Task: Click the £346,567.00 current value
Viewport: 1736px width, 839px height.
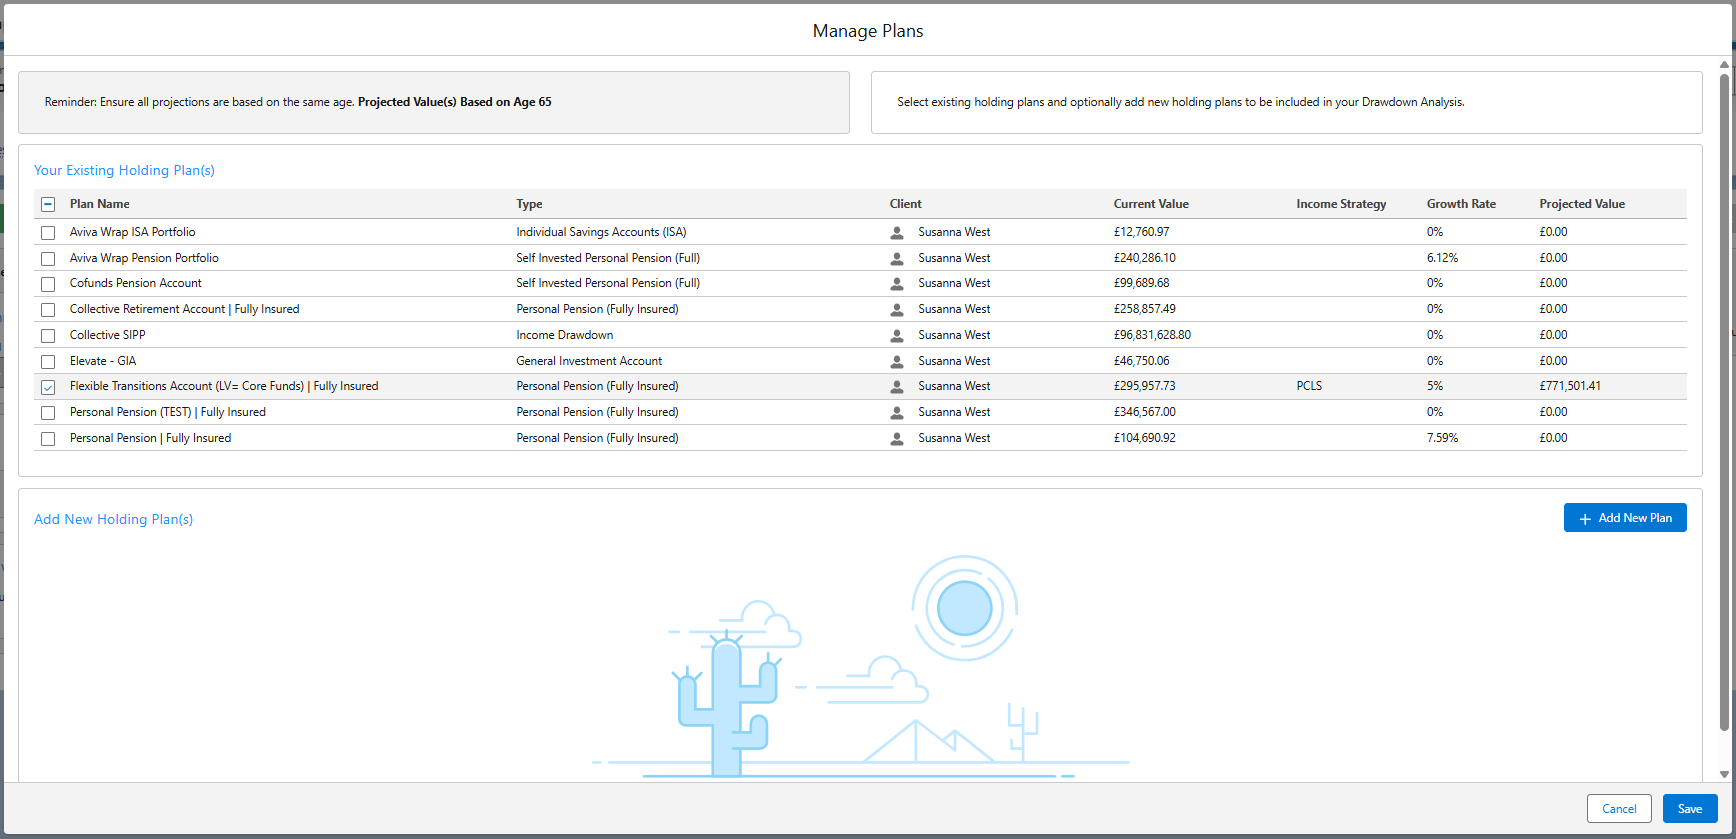Action: (x=1145, y=412)
